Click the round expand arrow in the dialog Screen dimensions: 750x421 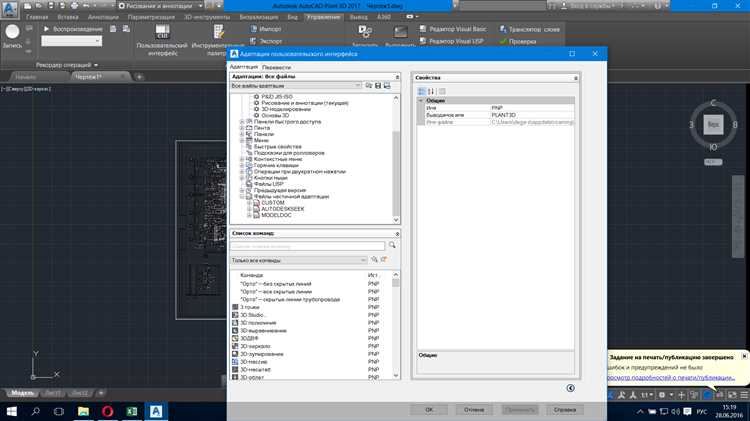tap(570, 388)
